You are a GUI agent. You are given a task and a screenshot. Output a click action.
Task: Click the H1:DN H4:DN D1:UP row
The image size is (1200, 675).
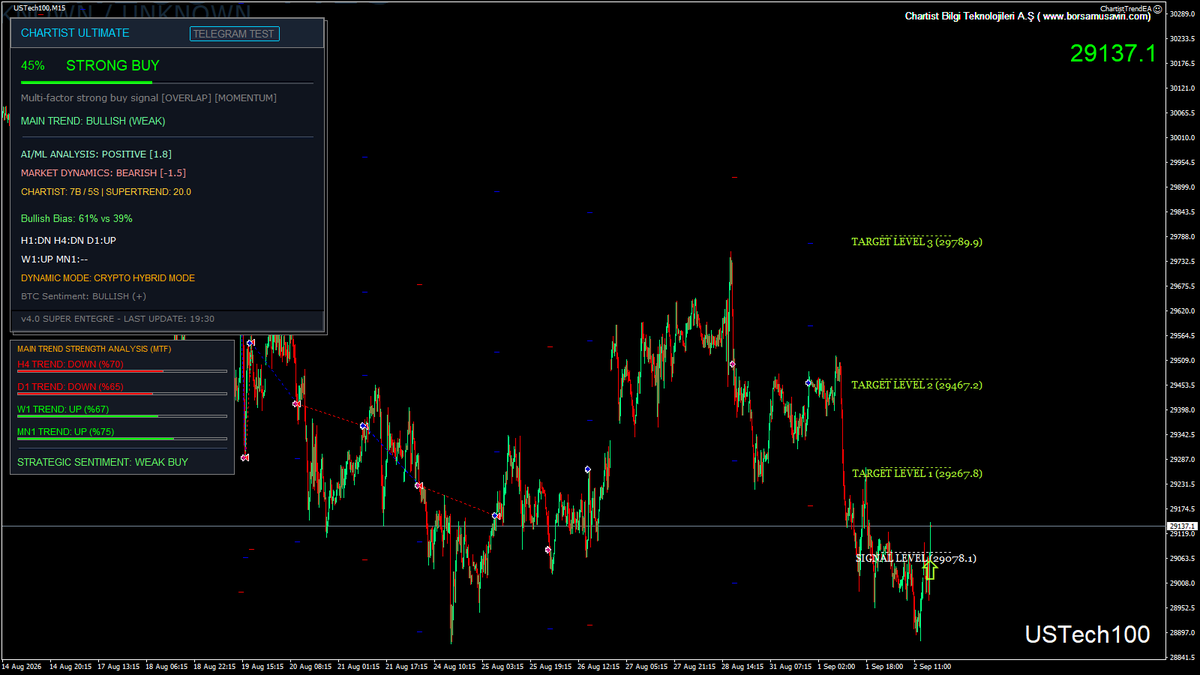coord(69,241)
